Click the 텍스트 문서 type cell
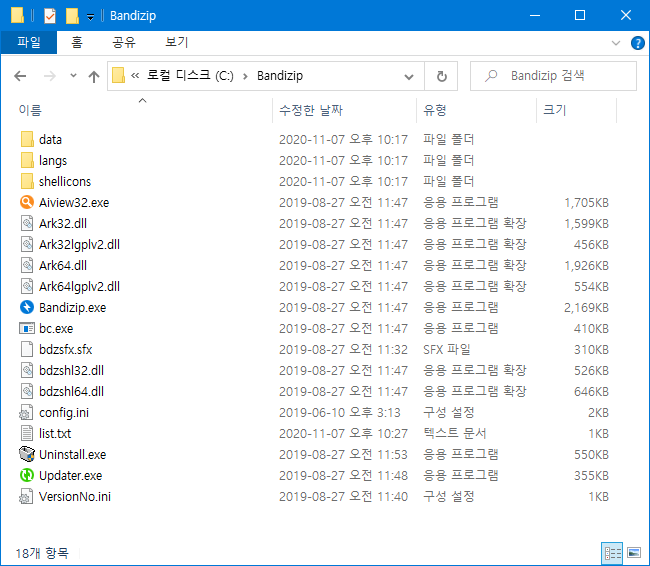The height and width of the screenshot is (566, 650). tap(454, 434)
